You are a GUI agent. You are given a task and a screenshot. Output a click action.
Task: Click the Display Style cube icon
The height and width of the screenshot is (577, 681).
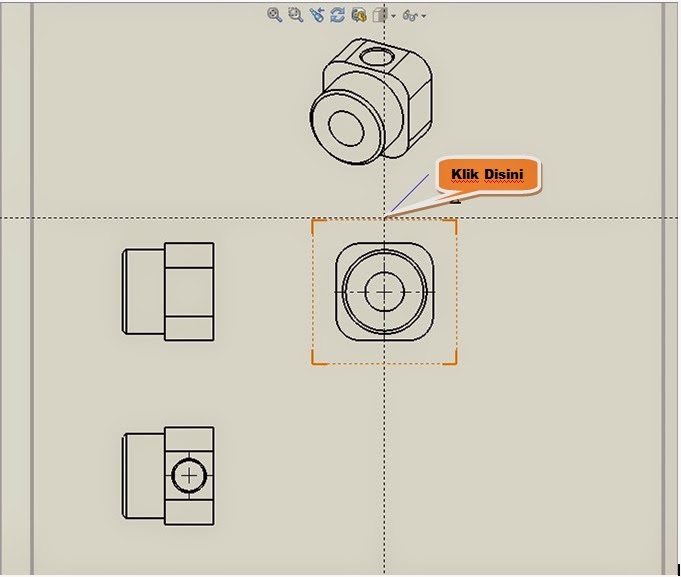380,15
